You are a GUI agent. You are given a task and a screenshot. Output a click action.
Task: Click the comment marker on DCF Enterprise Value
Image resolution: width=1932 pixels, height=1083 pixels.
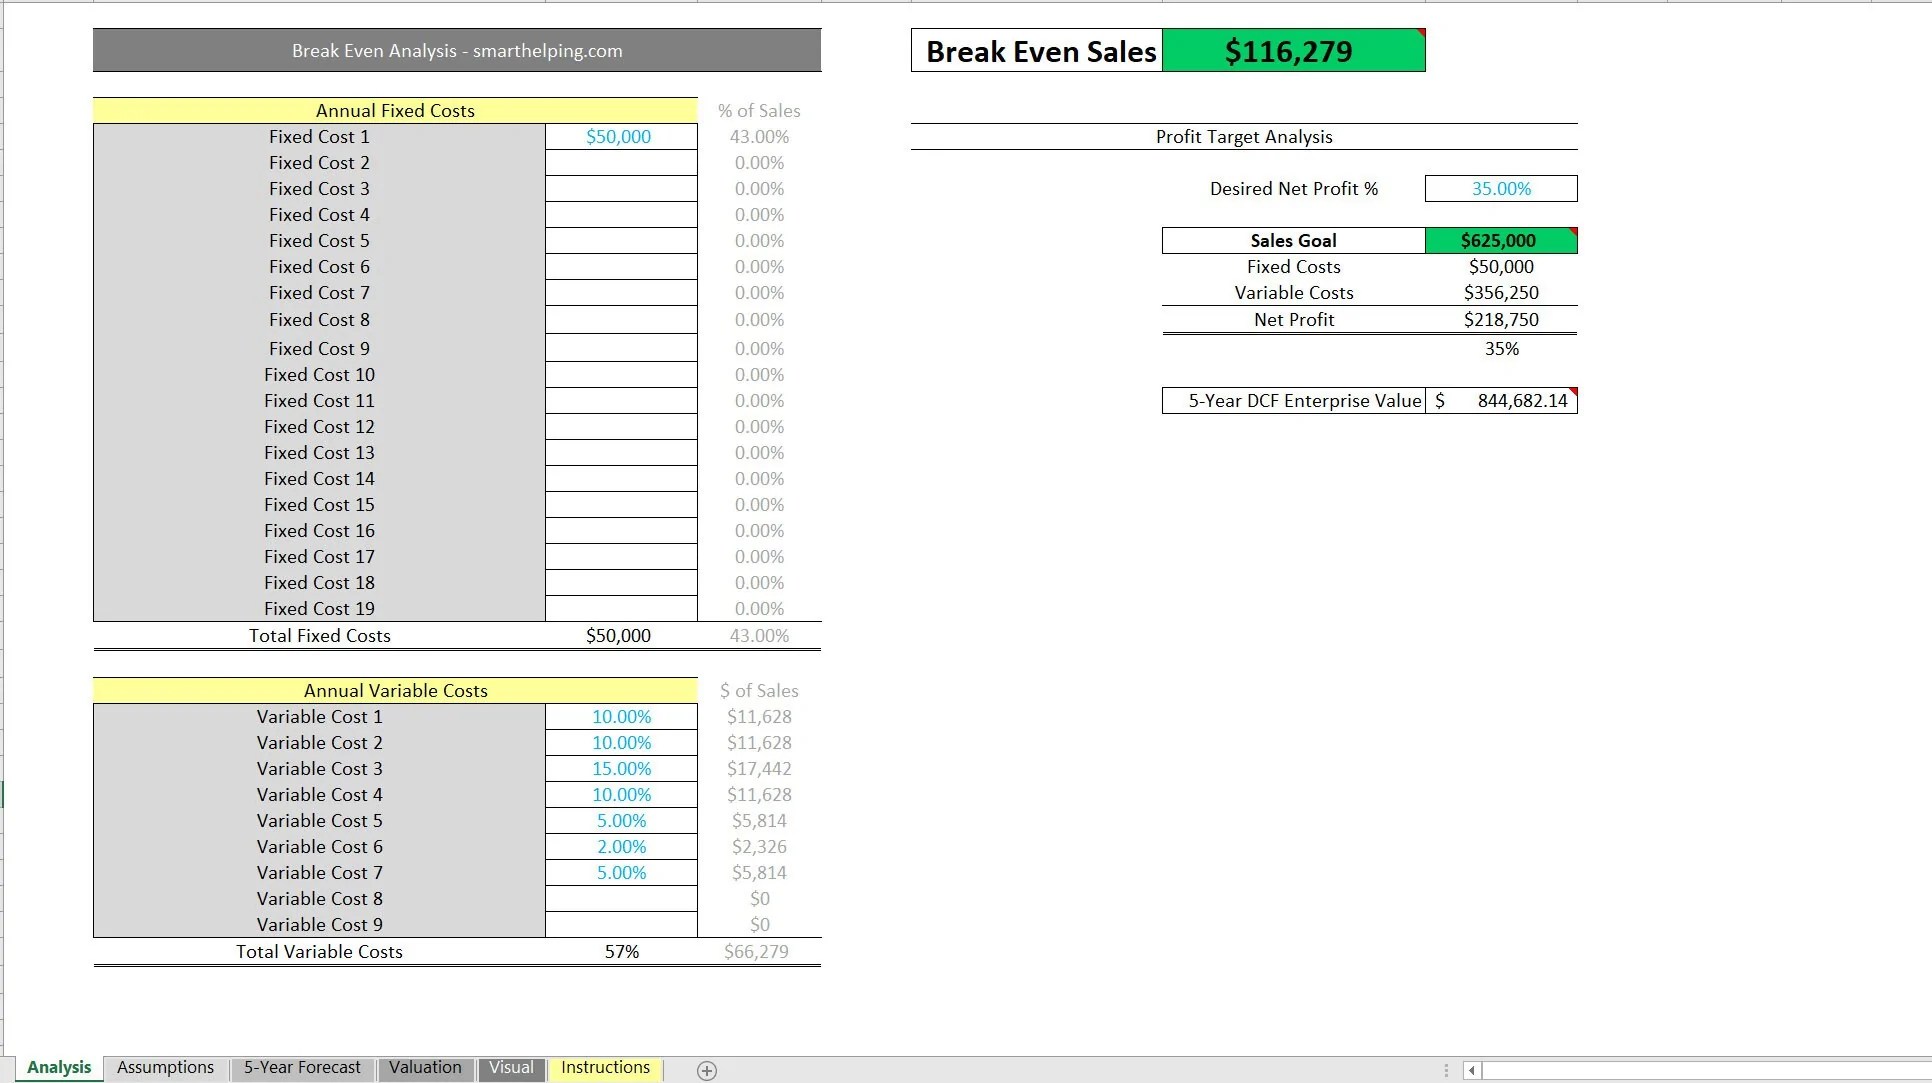[x=1572, y=392]
